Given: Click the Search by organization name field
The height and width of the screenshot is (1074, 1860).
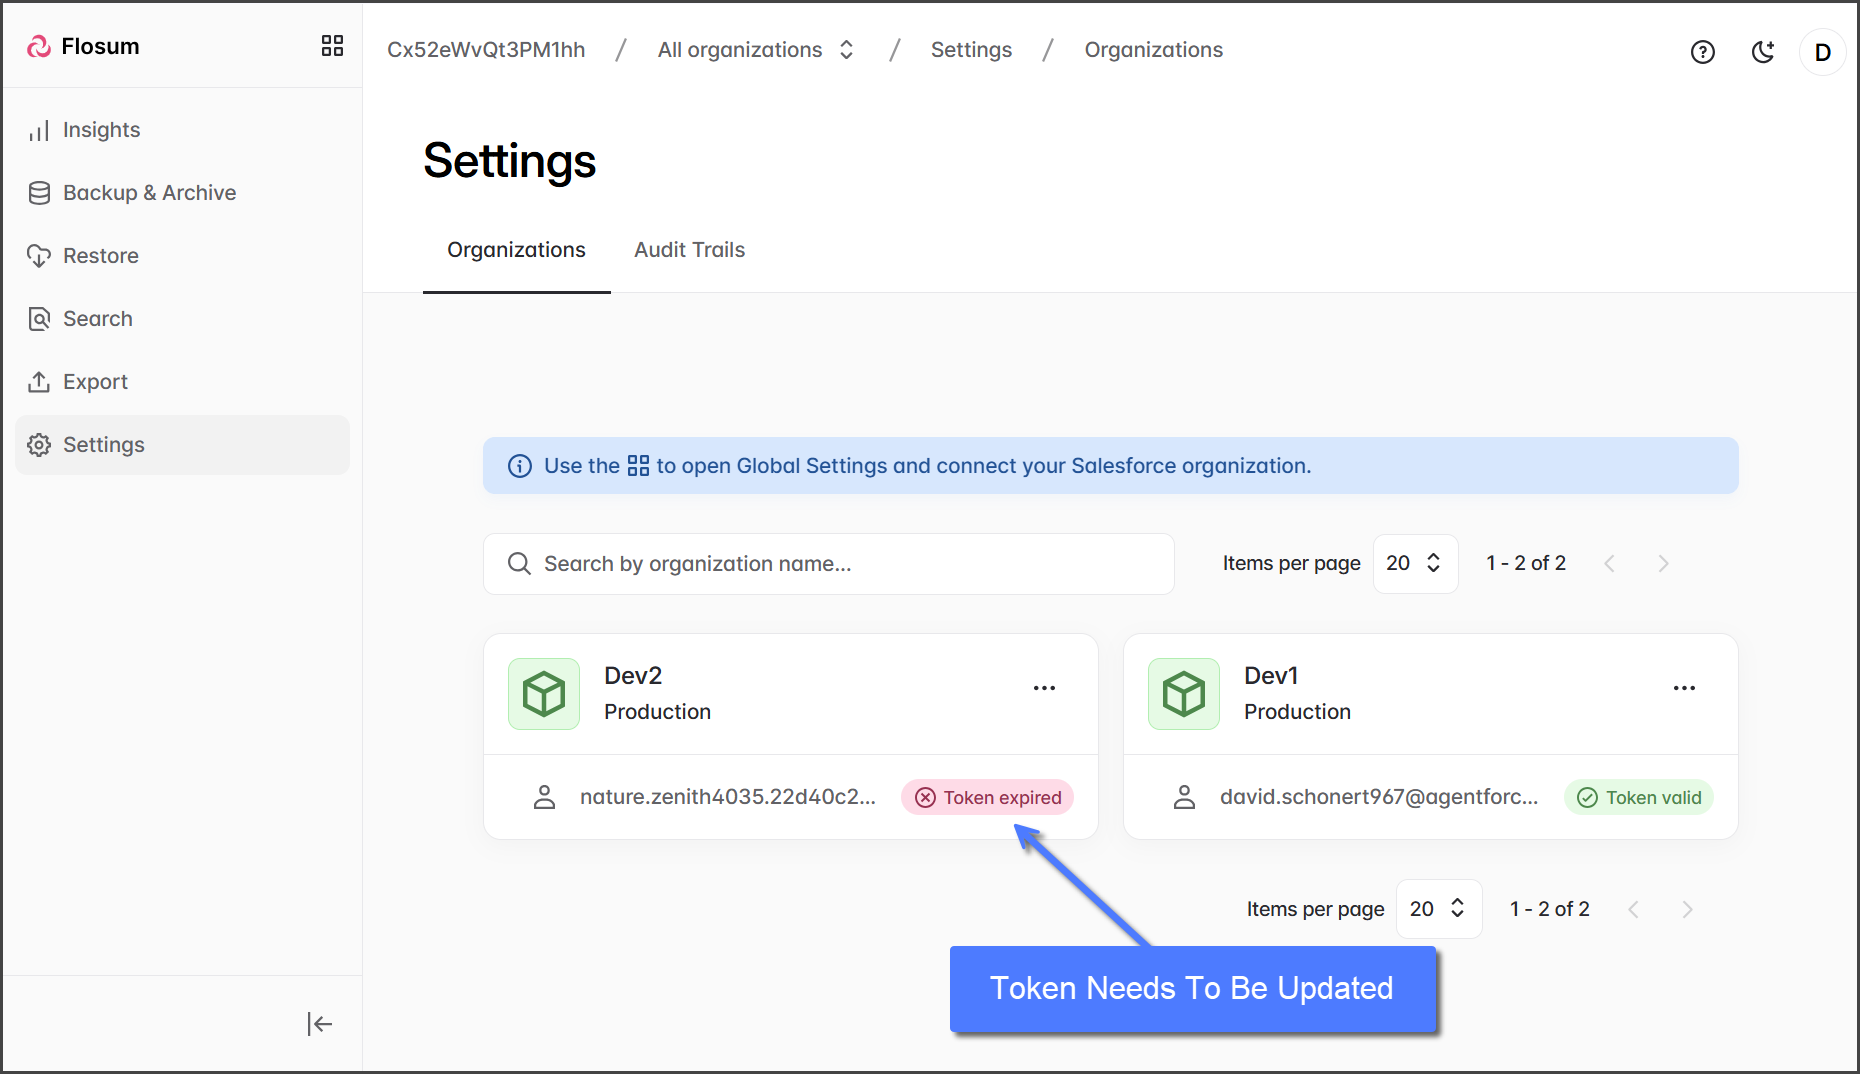Looking at the screenshot, I should click(x=828, y=564).
